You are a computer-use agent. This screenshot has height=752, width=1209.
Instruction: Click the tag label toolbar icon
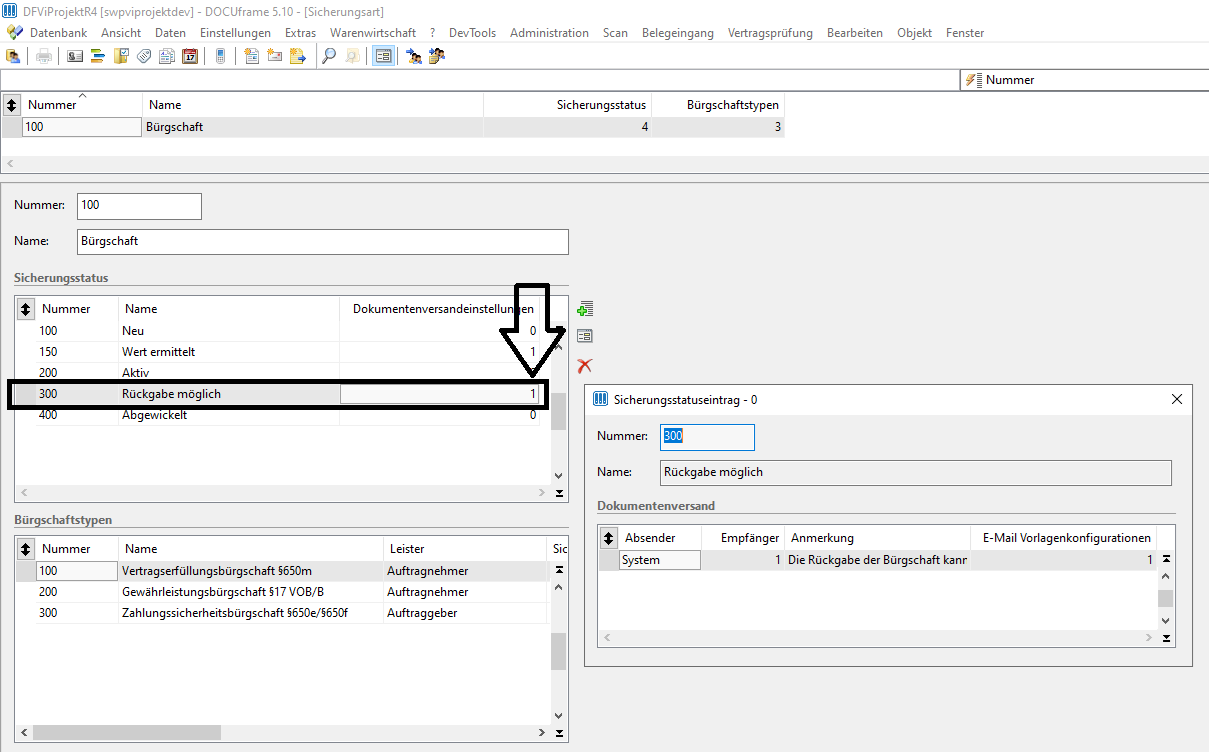144,56
